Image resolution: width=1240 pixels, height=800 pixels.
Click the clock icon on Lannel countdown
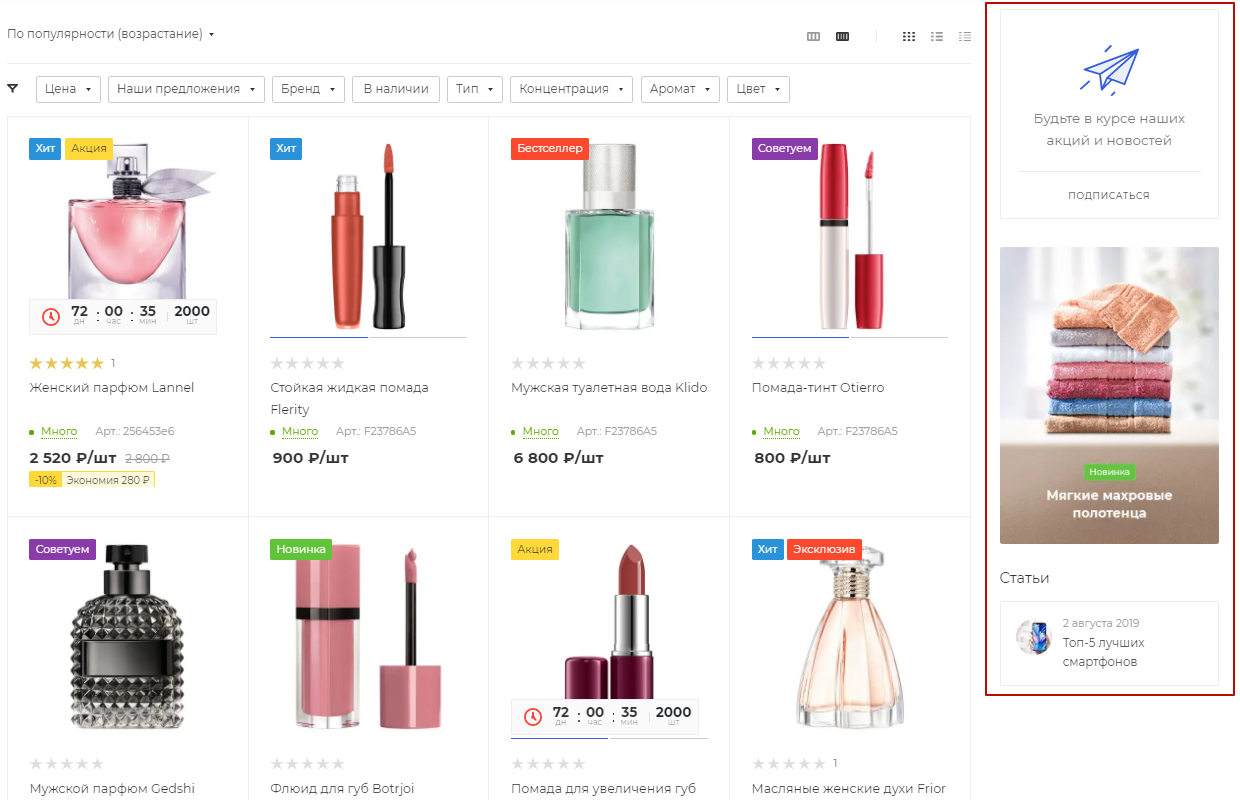pyautogui.click(x=50, y=316)
